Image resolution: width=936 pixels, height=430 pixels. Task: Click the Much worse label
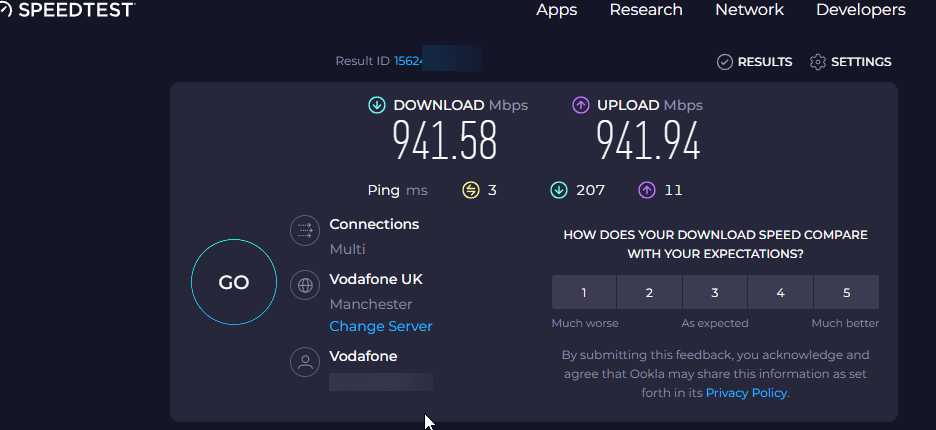(585, 324)
